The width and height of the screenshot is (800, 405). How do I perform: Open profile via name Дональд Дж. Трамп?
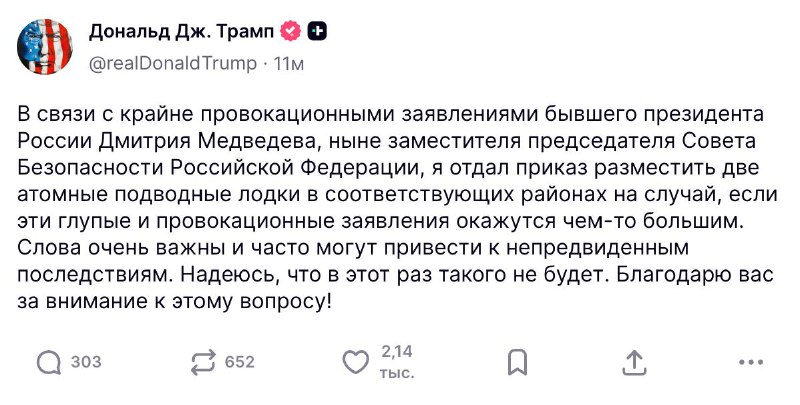(182, 32)
